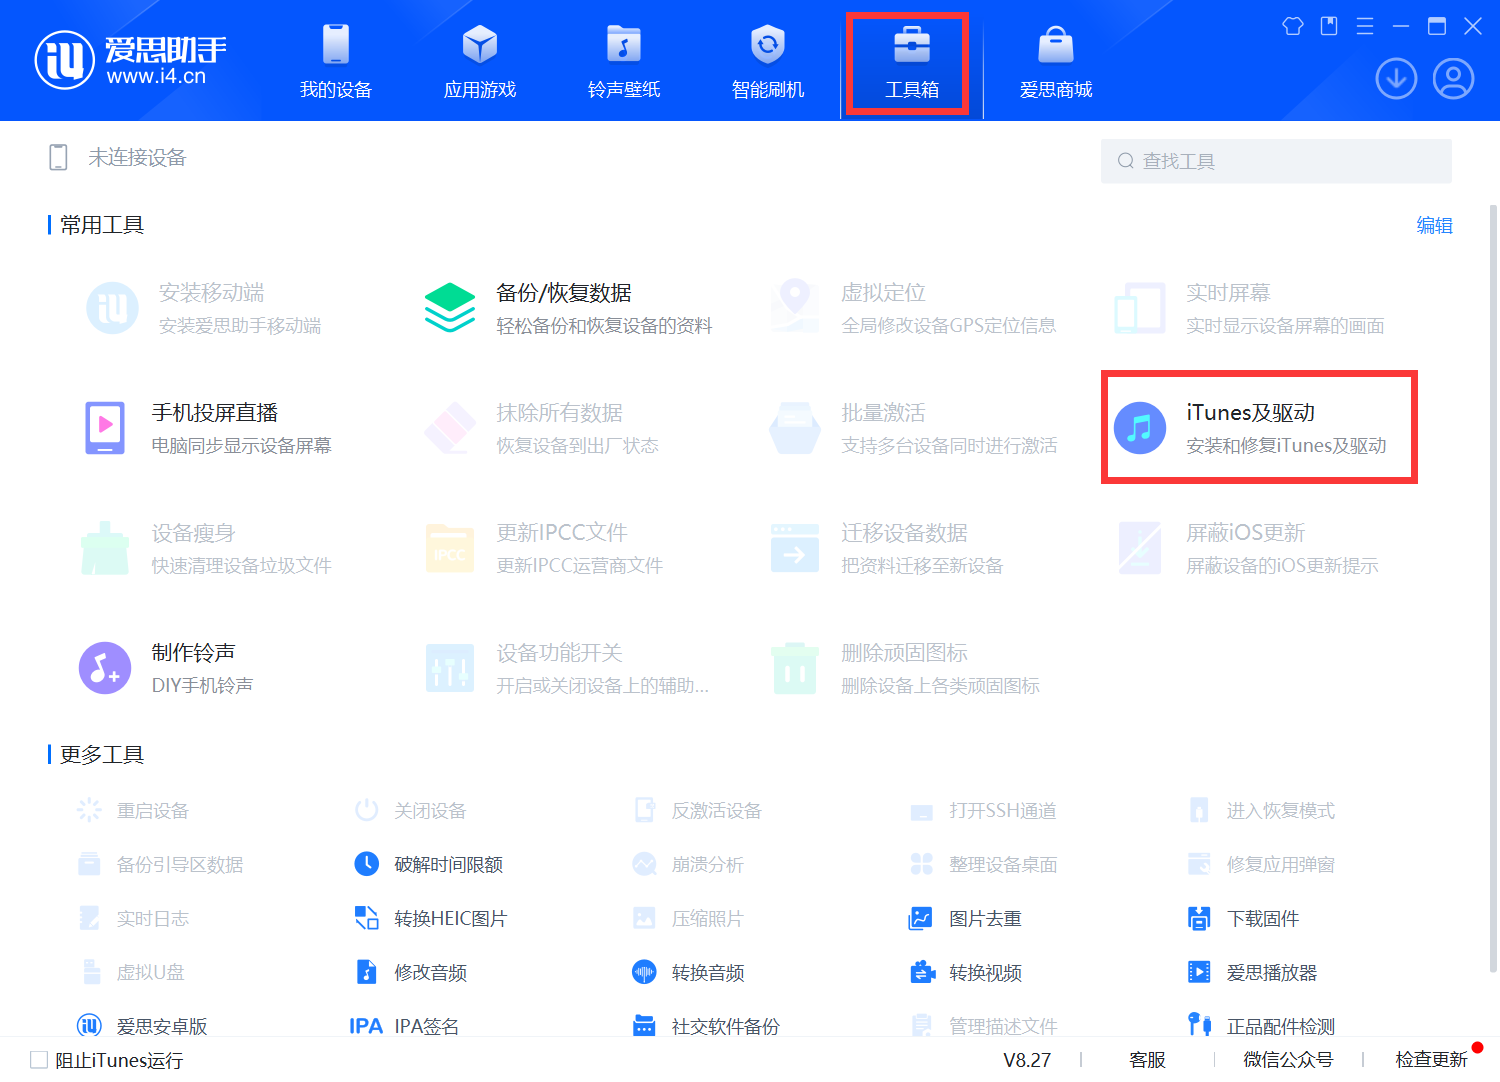This screenshot has width=1500, height=1082.
Task: Click the 爱思助手 logo
Action: pyautogui.click(x=131, y=59)
